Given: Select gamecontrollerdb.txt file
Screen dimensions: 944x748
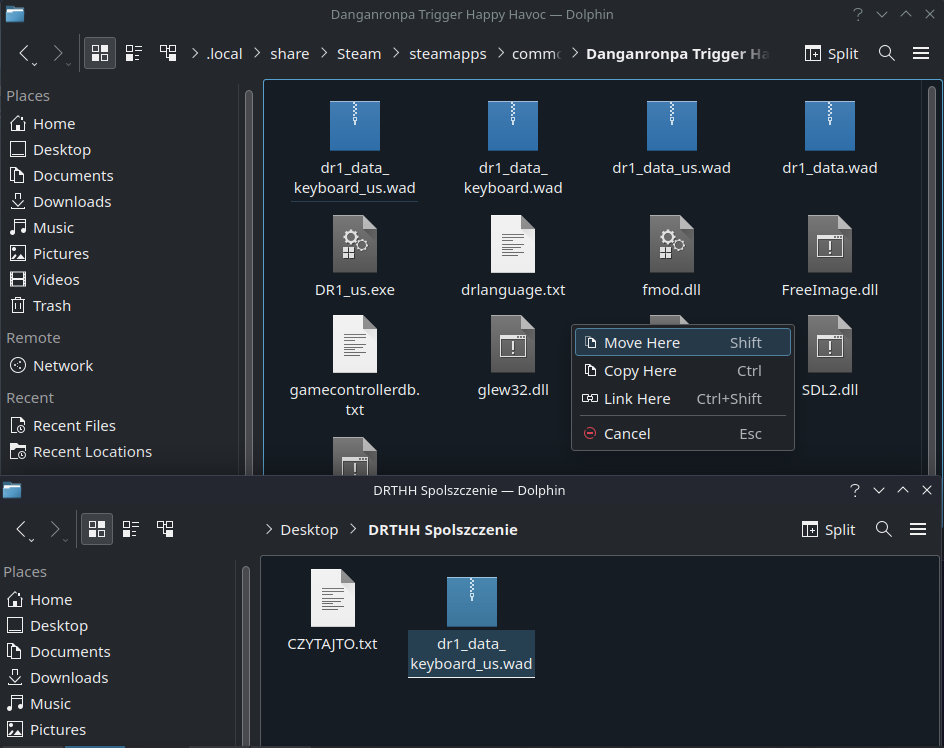Looking at the screenshot, I should 355,366.
